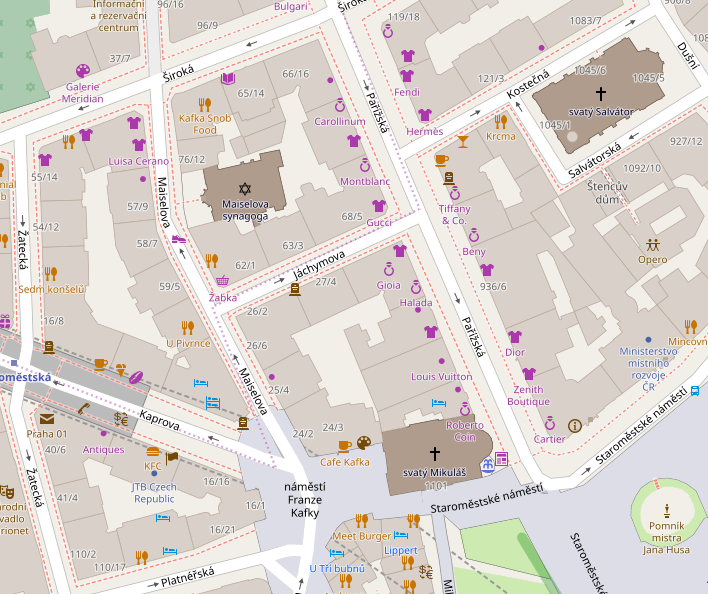Select the bookshop icon on Široká
Image resolution: width=708 pixels, height=594 pixels.
click(228, 79)
